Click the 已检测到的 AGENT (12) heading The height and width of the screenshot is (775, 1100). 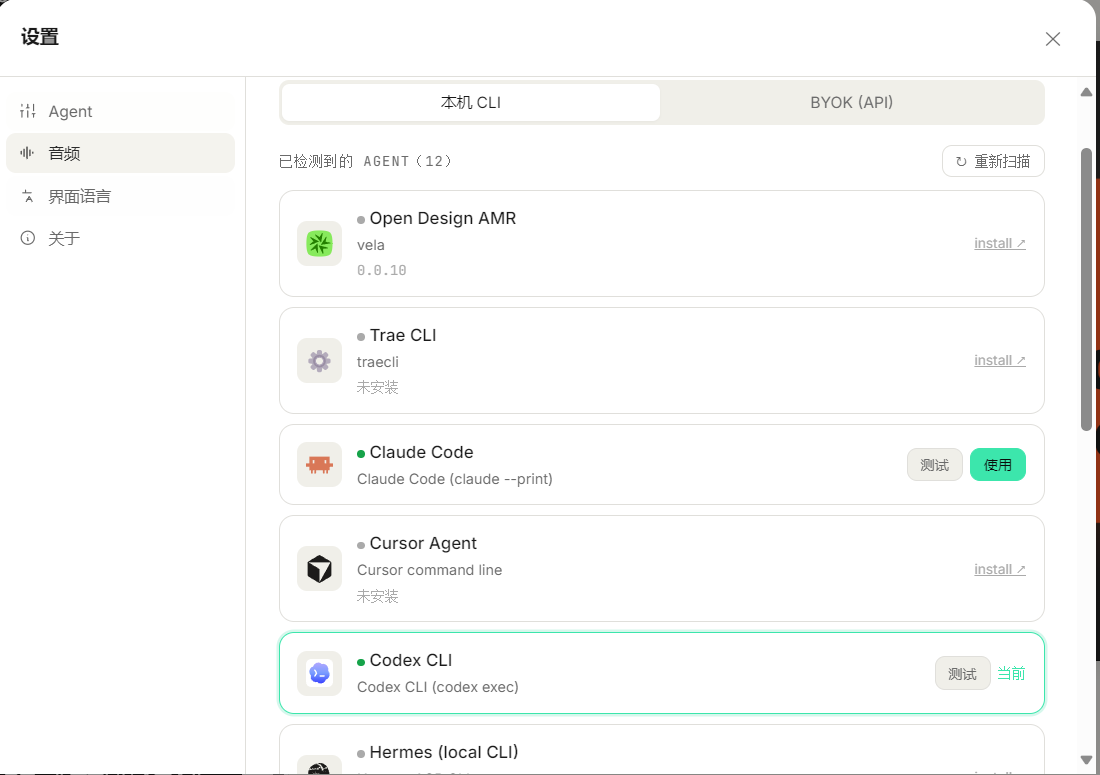point(365,161)
